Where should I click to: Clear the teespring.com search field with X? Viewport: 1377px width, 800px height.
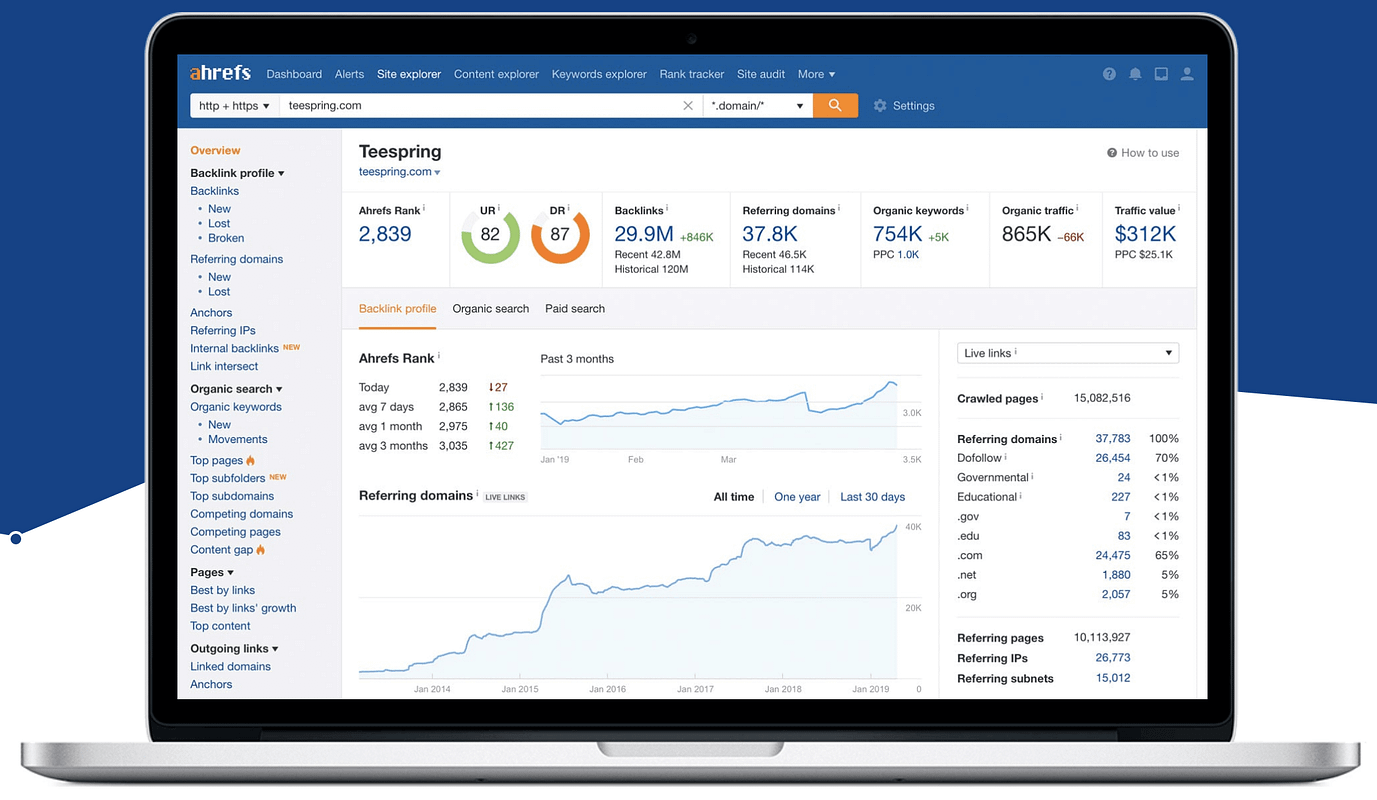tap(688, 105)
